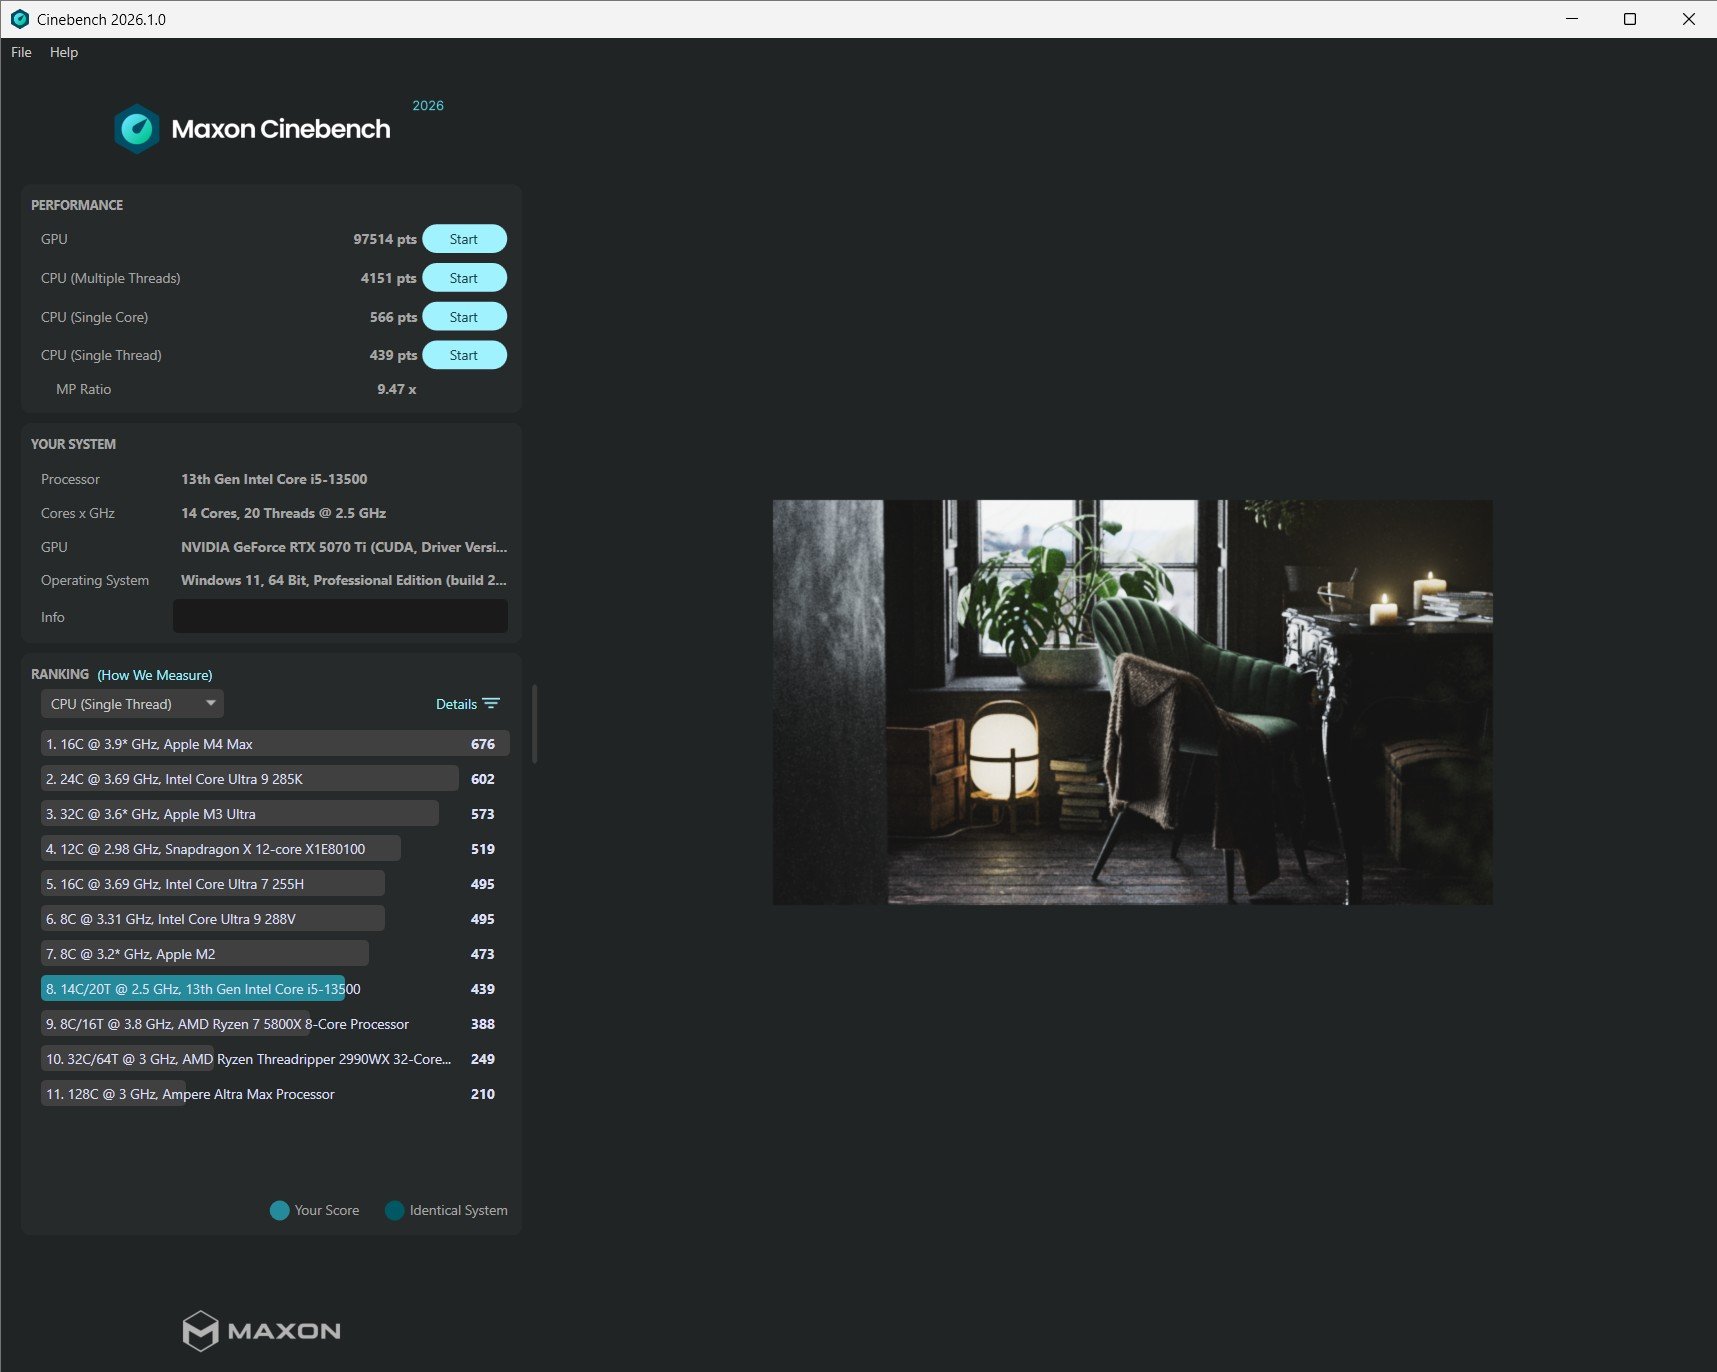Click the 97514 pts GPU score
1717x1372 pixels.
point(385,239)
